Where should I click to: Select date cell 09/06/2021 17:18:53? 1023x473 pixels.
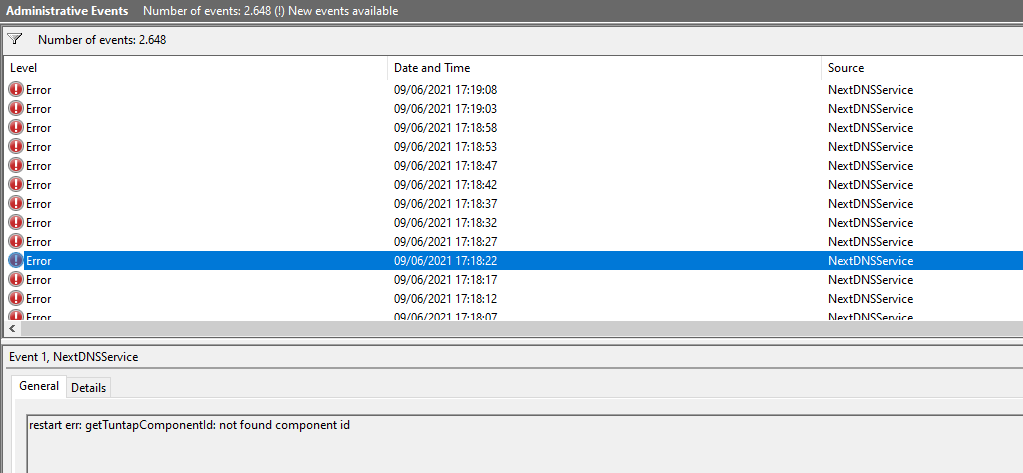pyautogui.click(x=446, y=146)
